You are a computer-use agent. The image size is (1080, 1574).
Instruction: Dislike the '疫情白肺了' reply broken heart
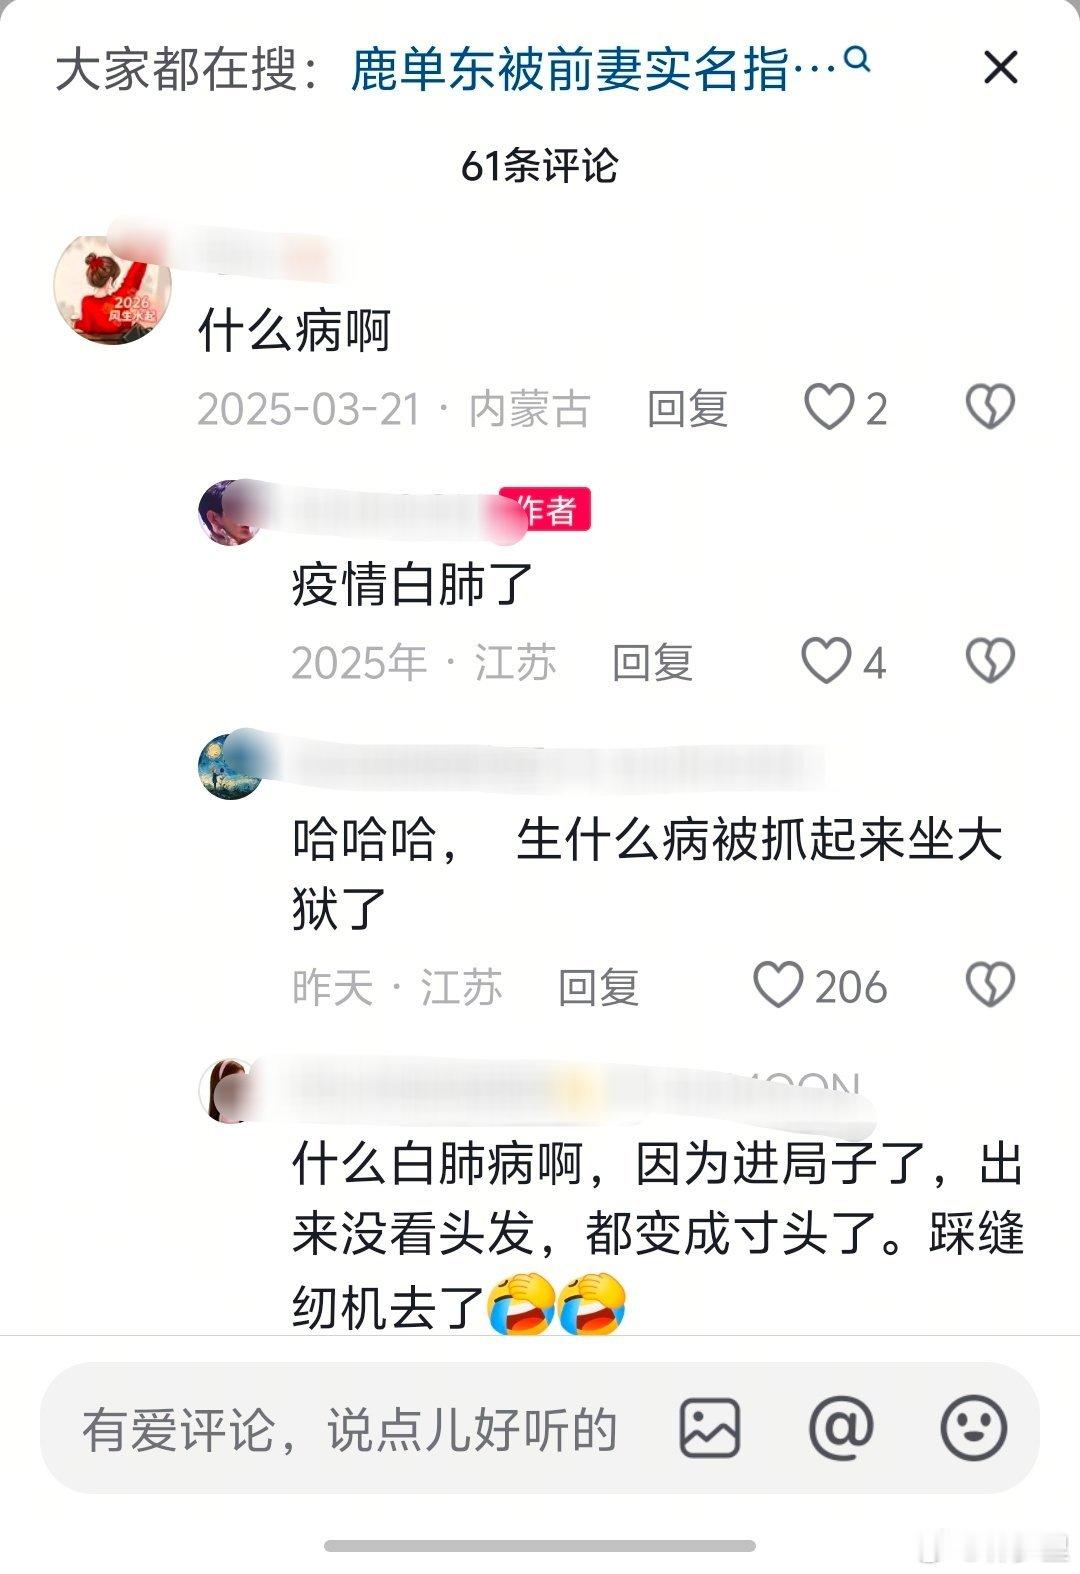tap(990, 661)
